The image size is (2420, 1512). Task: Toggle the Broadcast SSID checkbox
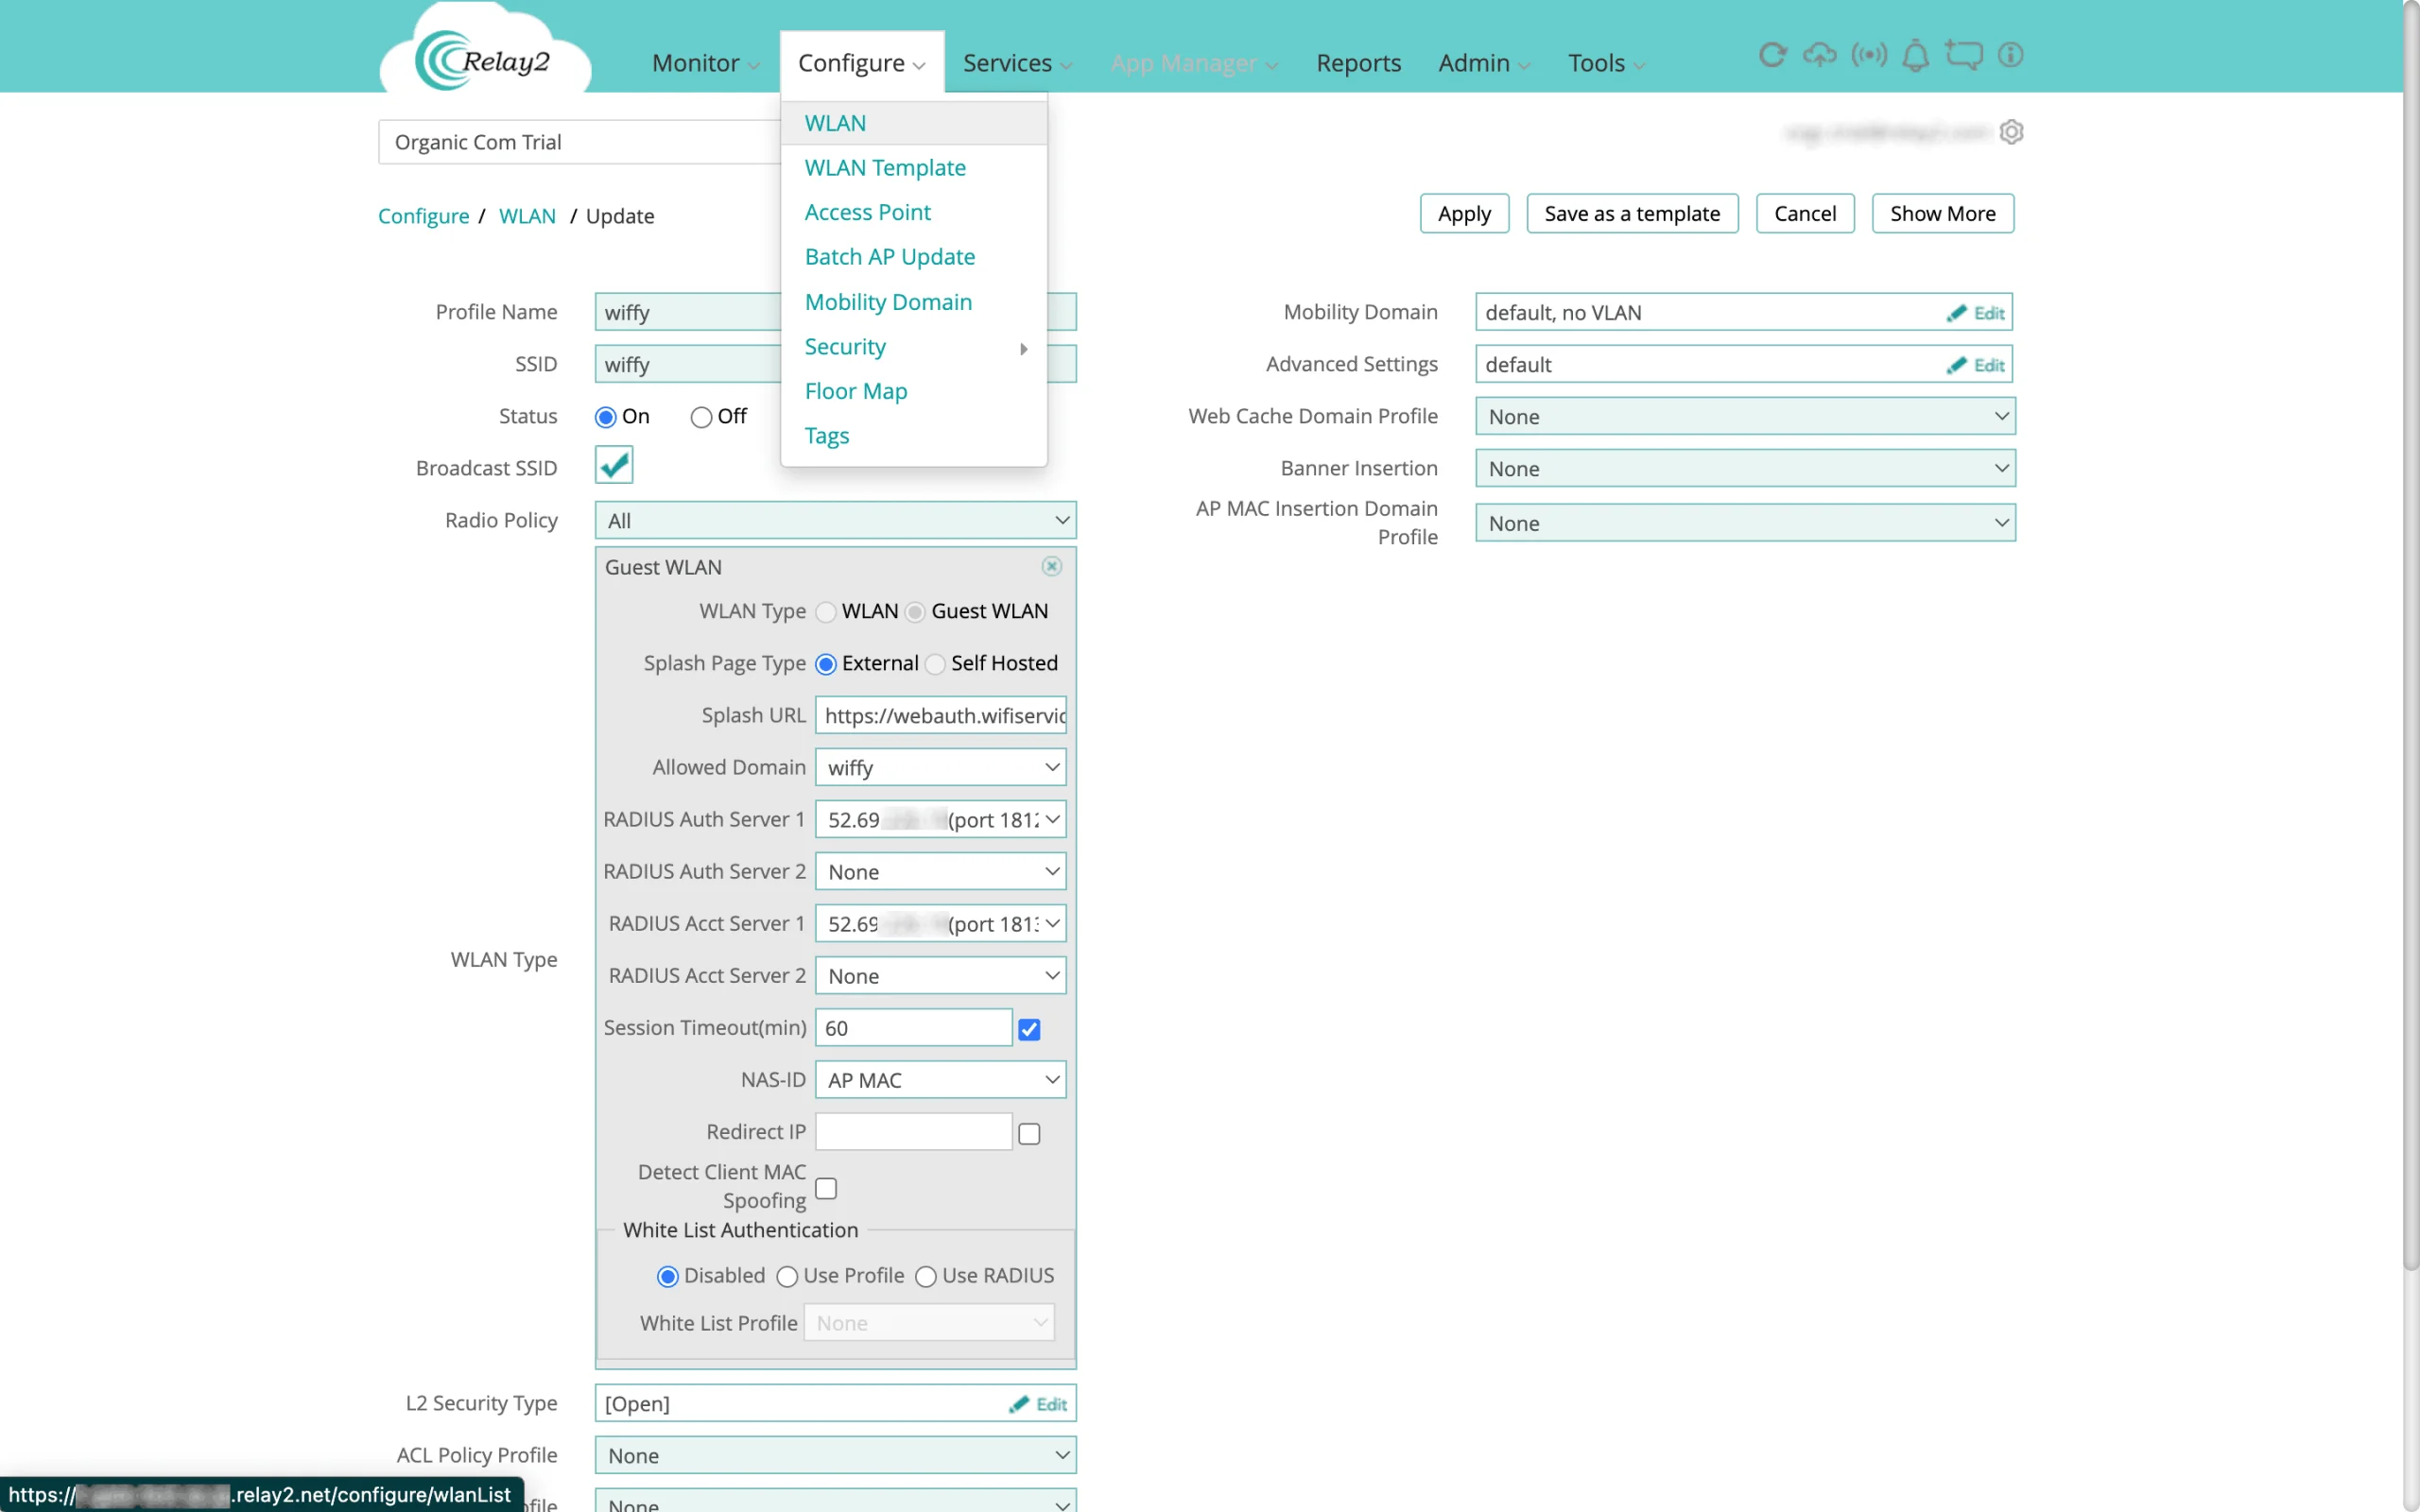614,465
